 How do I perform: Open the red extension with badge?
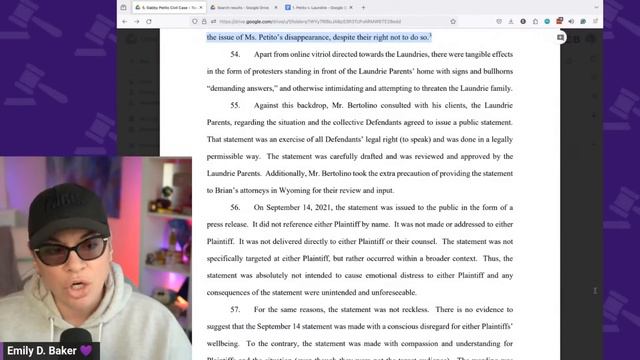click(x=559, y=21)
